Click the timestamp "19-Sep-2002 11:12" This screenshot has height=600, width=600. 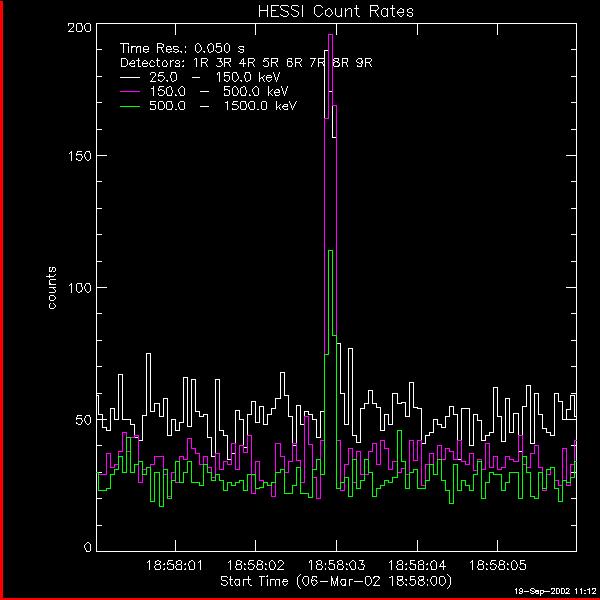point(555,591)
